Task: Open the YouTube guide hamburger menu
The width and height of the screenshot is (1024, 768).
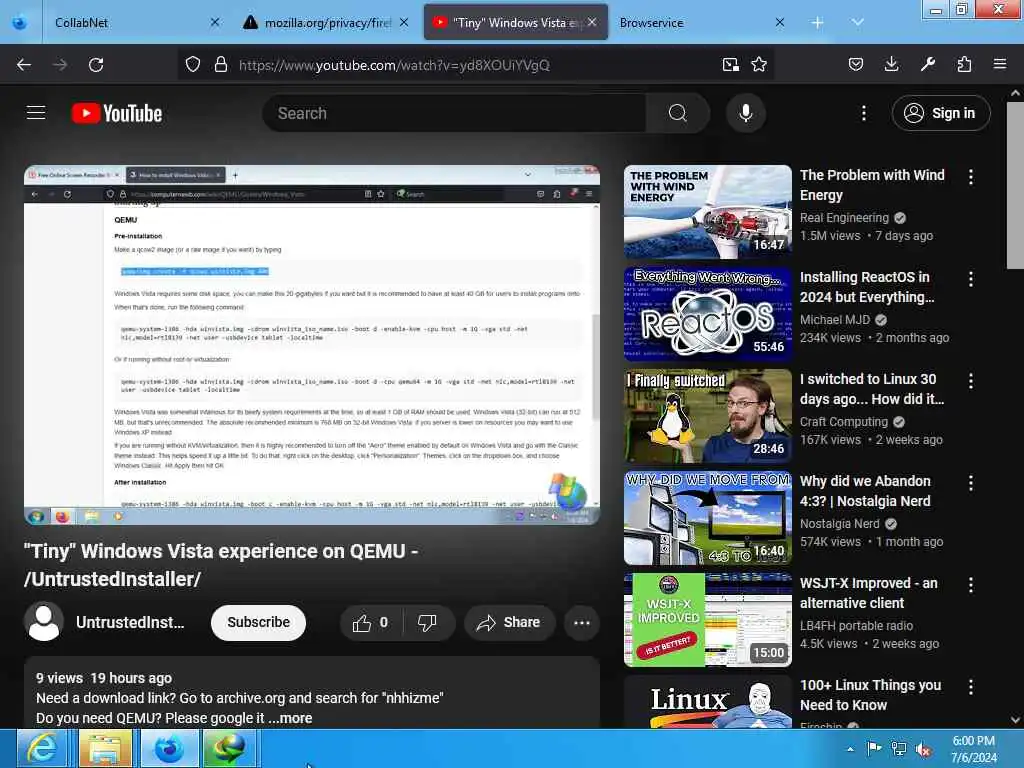Action: click(x=36, y=113)
